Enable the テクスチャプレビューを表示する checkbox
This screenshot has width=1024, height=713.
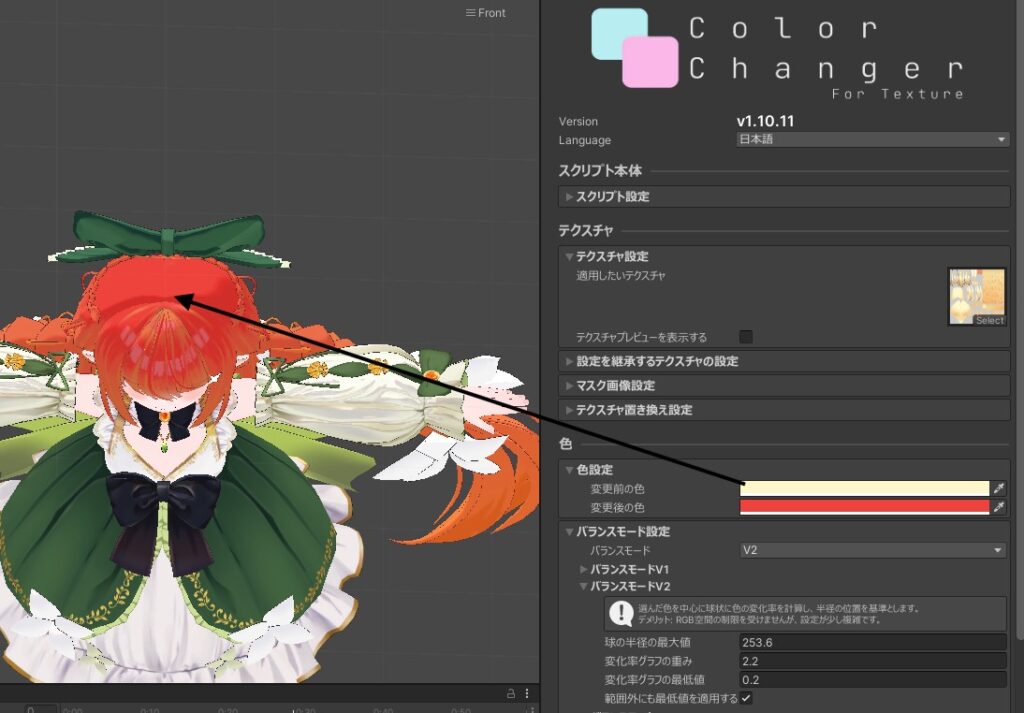[x=745, y=337]
